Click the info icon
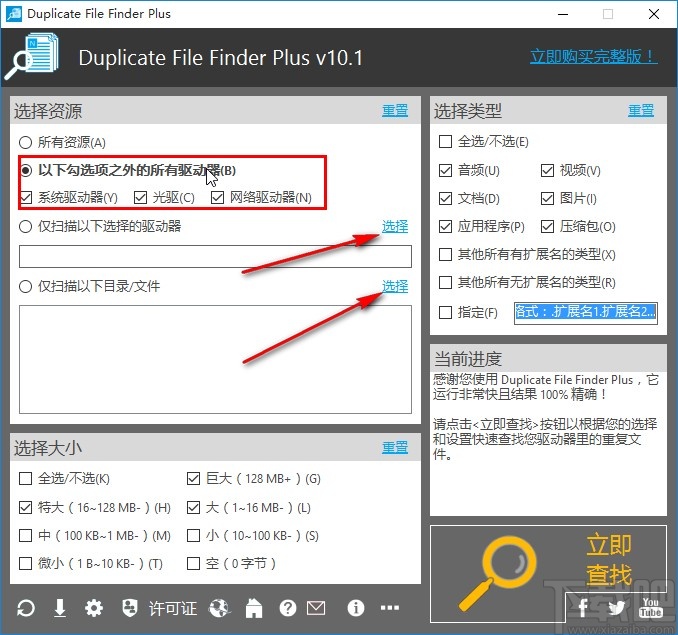Image resolution: width=678 pixels, height=635 pixels. pyautogui.click(x=355, y=608)
